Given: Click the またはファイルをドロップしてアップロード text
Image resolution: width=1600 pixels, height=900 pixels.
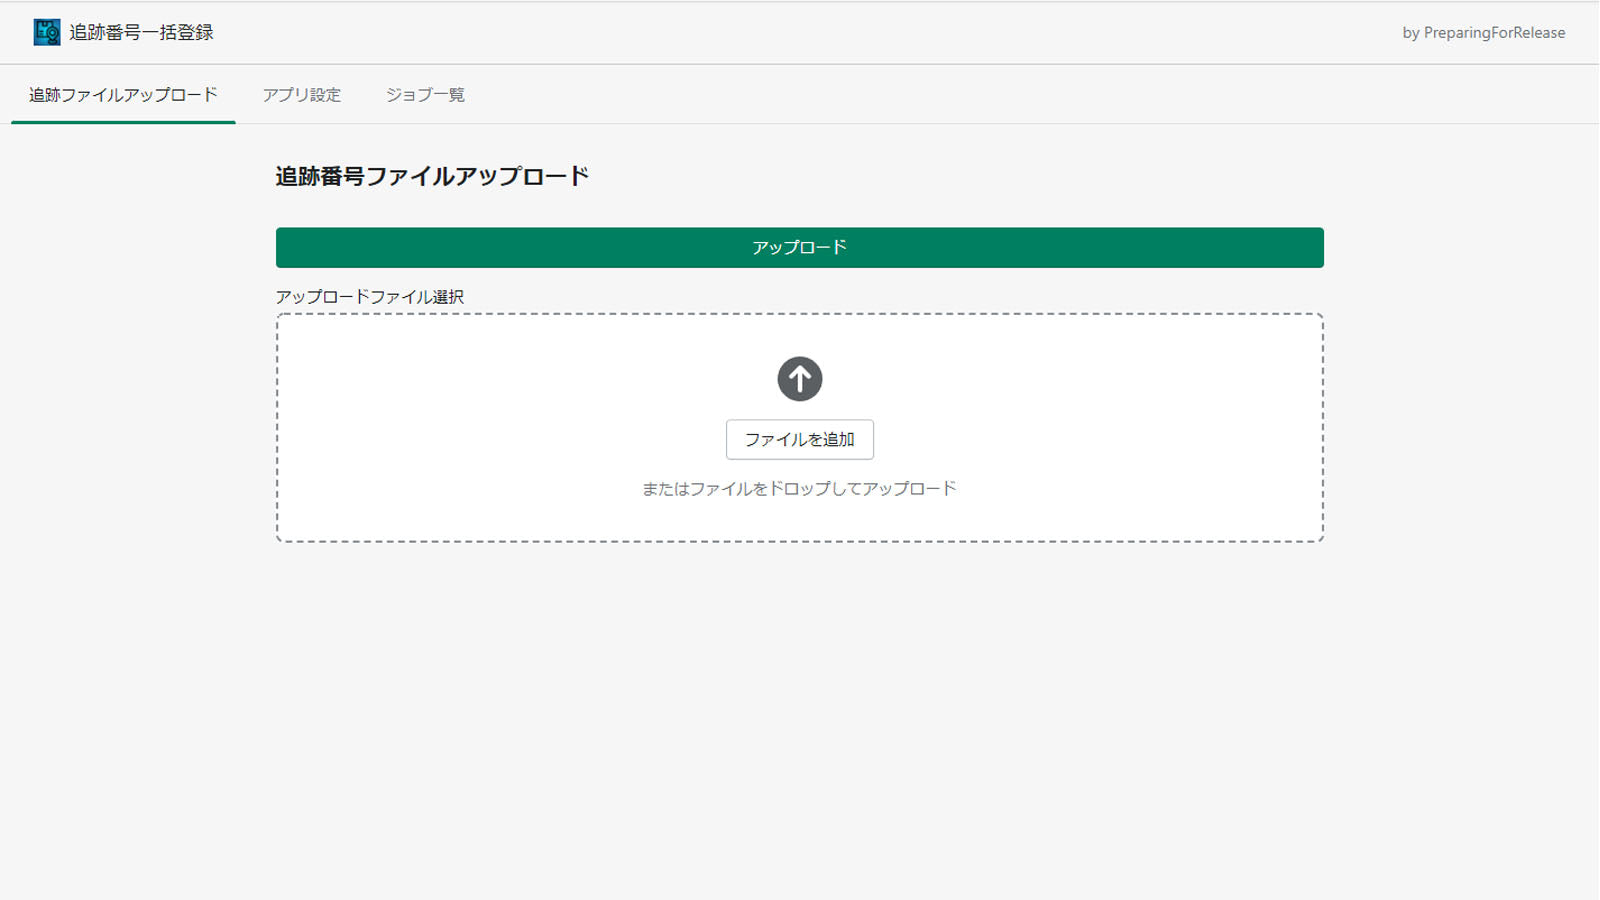Looking at the screenshot, I should tap(799, 488).
